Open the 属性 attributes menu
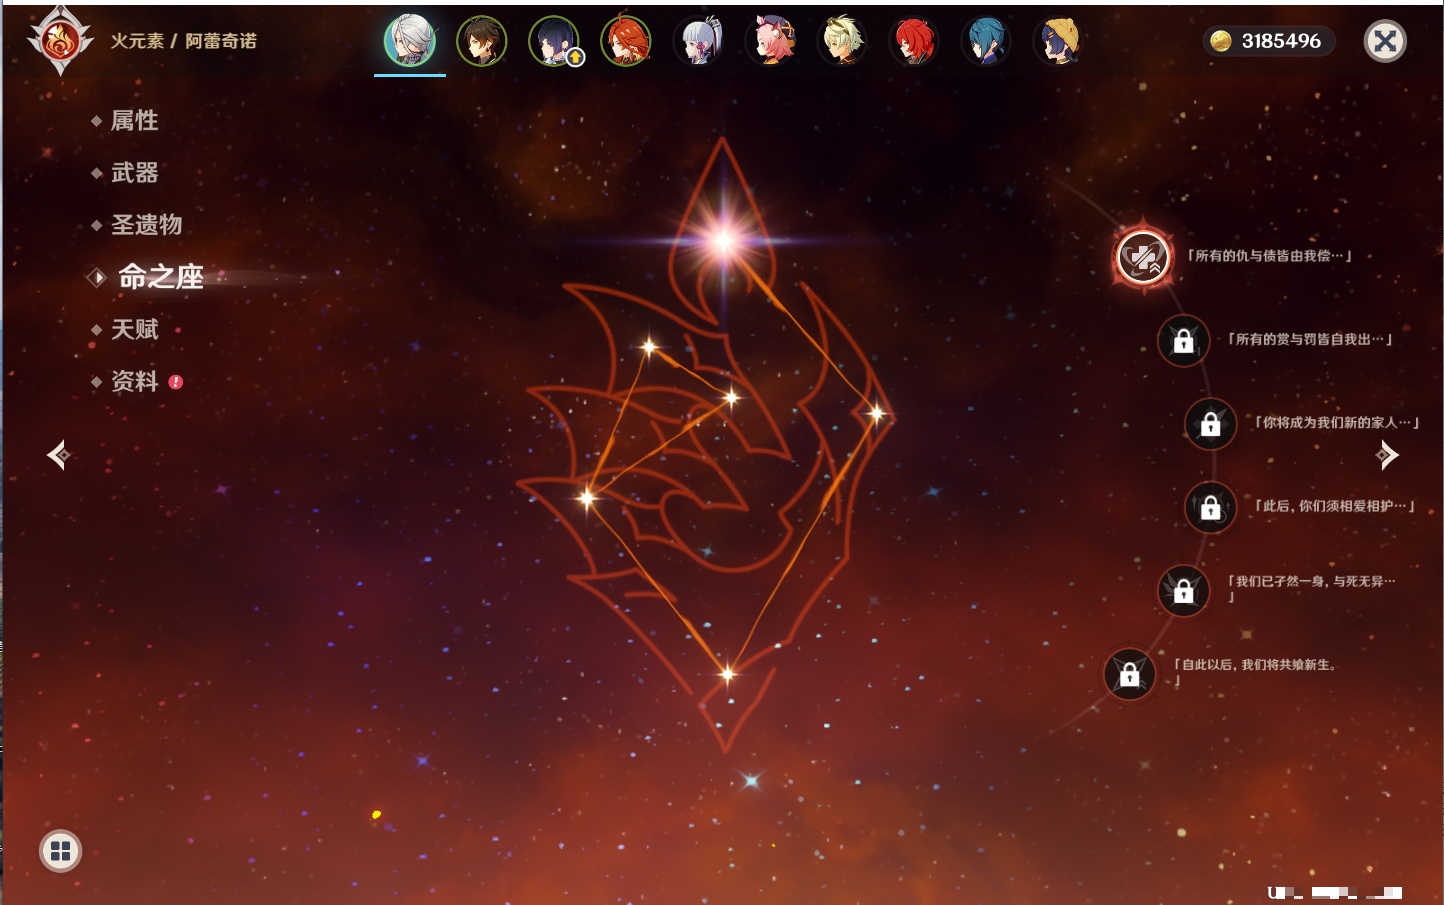1444x905 pixels. [134, 121]
